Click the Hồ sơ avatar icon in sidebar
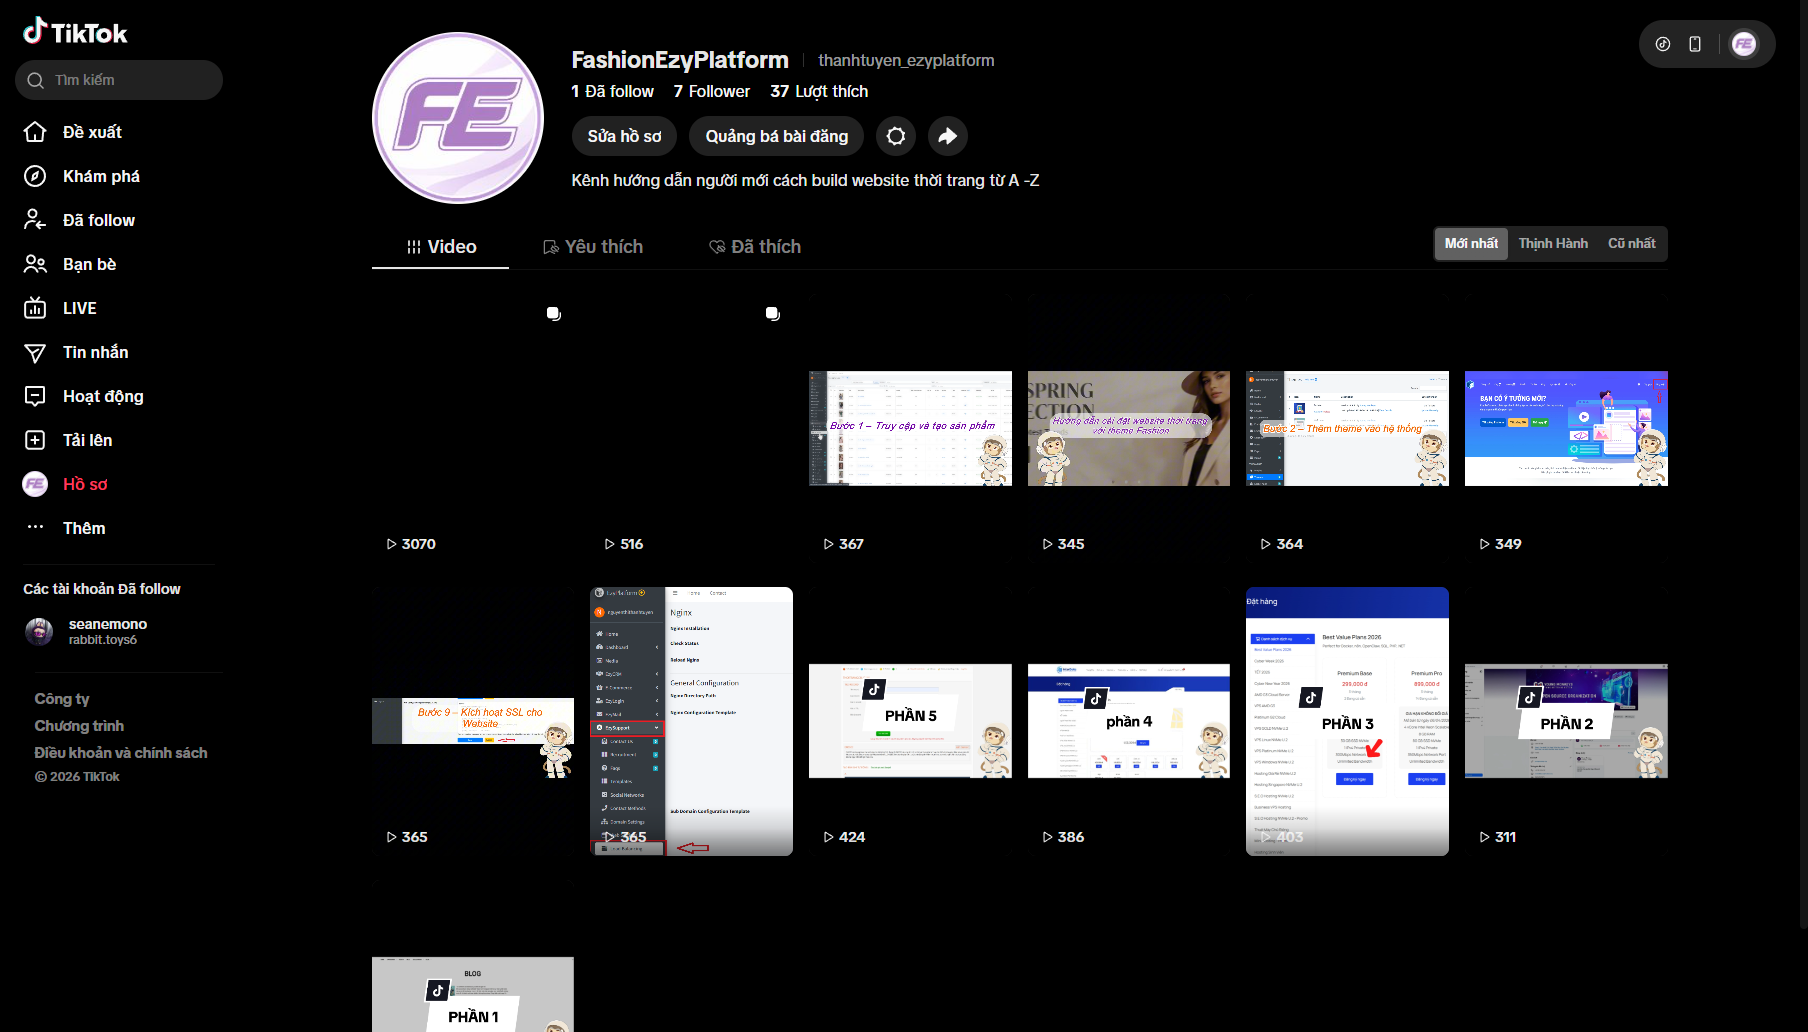 click(x=35, y=484)
